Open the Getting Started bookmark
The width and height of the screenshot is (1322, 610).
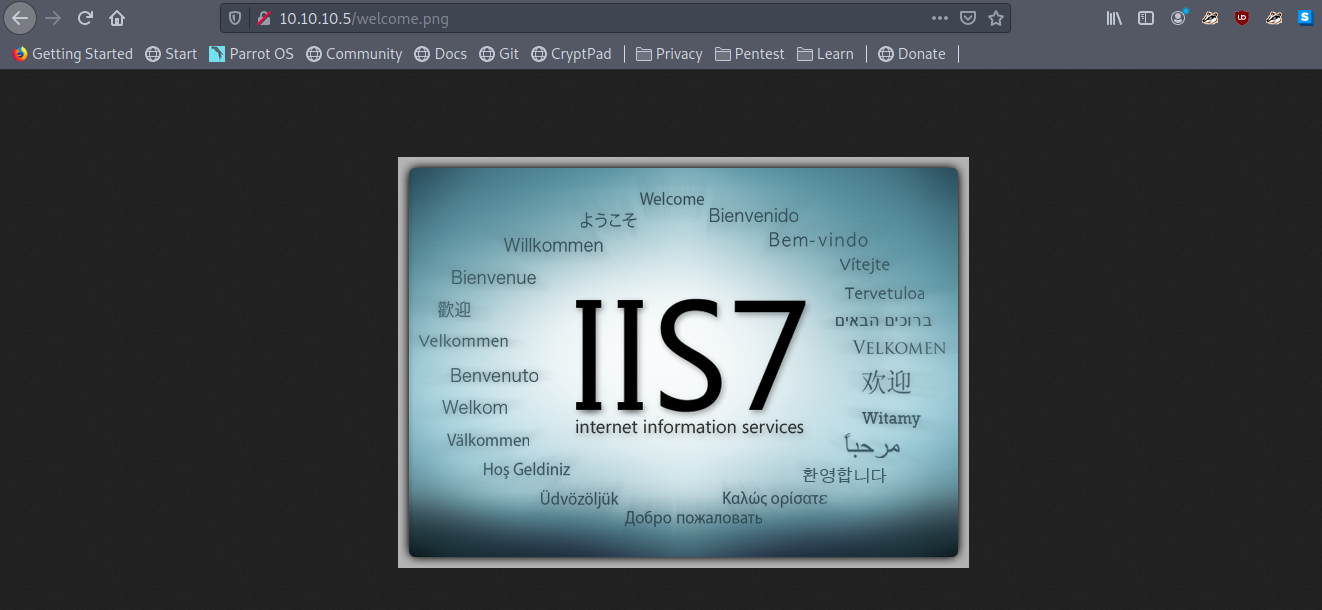coord(73,54)
